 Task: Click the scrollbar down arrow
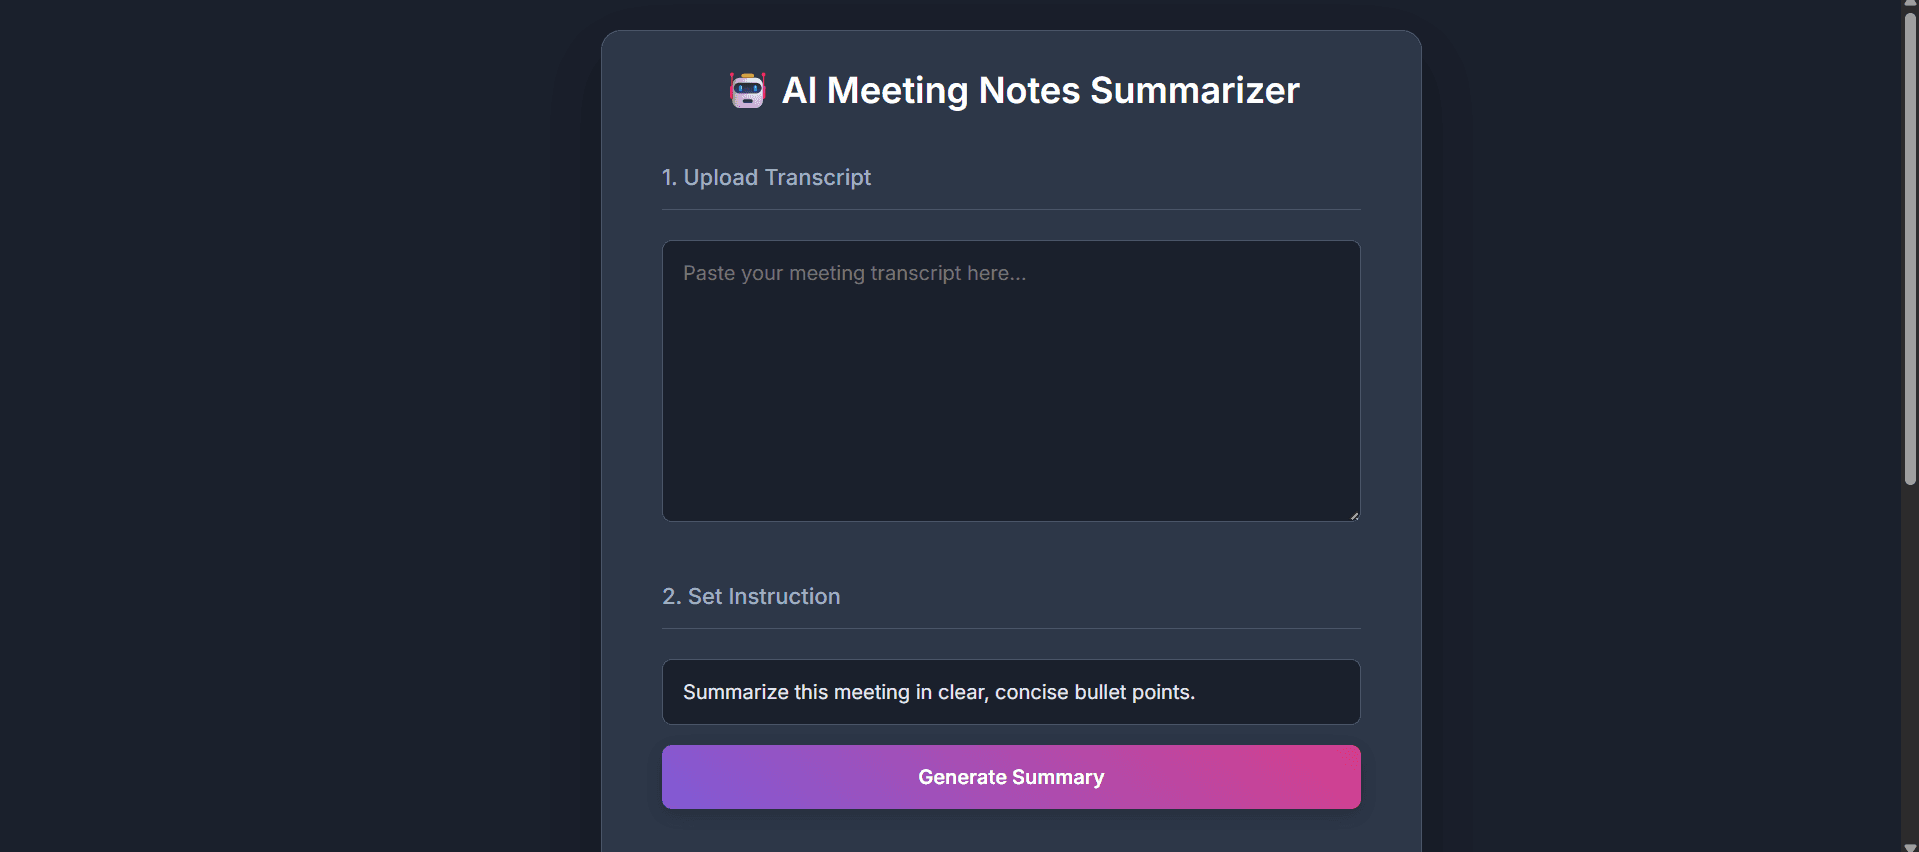tap(1909, 844)
